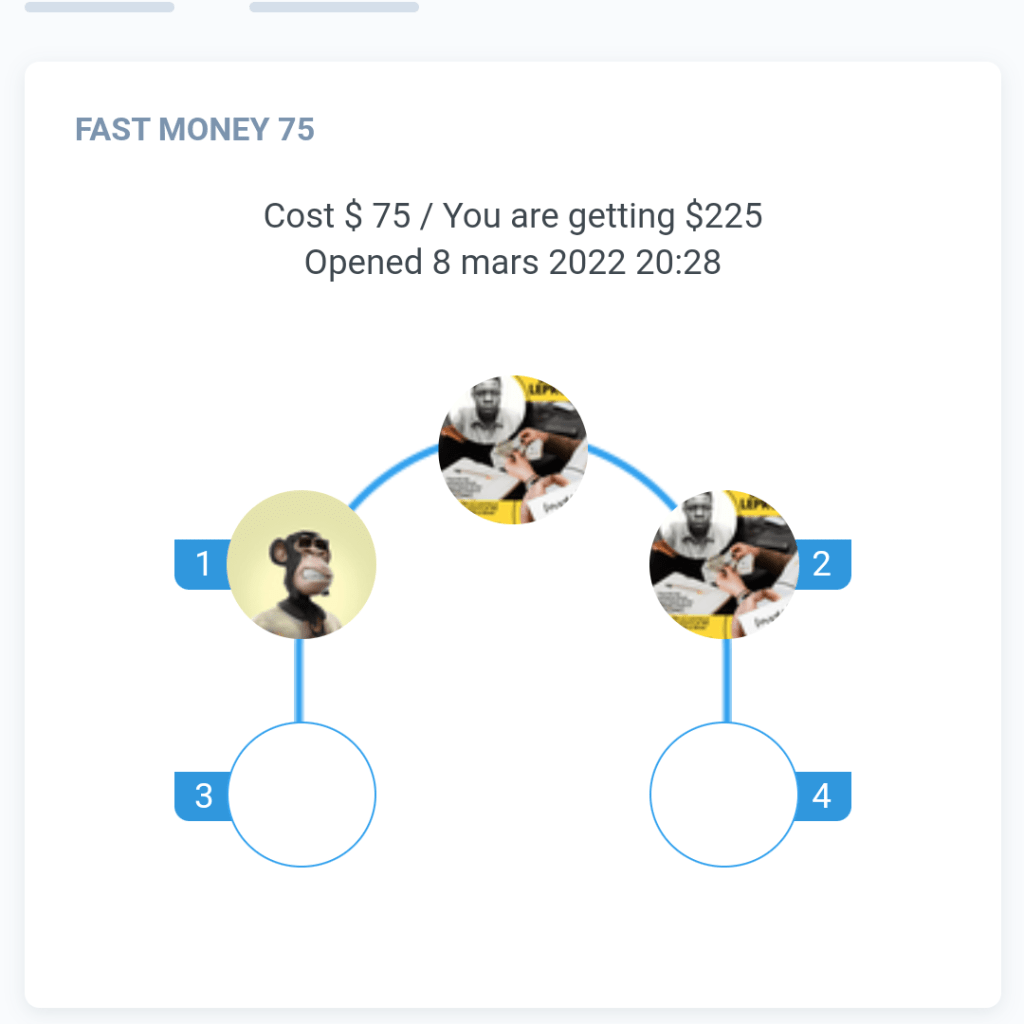The height and width of the screenshot is (1024, 1024).
Task: Click the 'Opened 8 mars 2022 20:28' date
Action: coord(512,262)
